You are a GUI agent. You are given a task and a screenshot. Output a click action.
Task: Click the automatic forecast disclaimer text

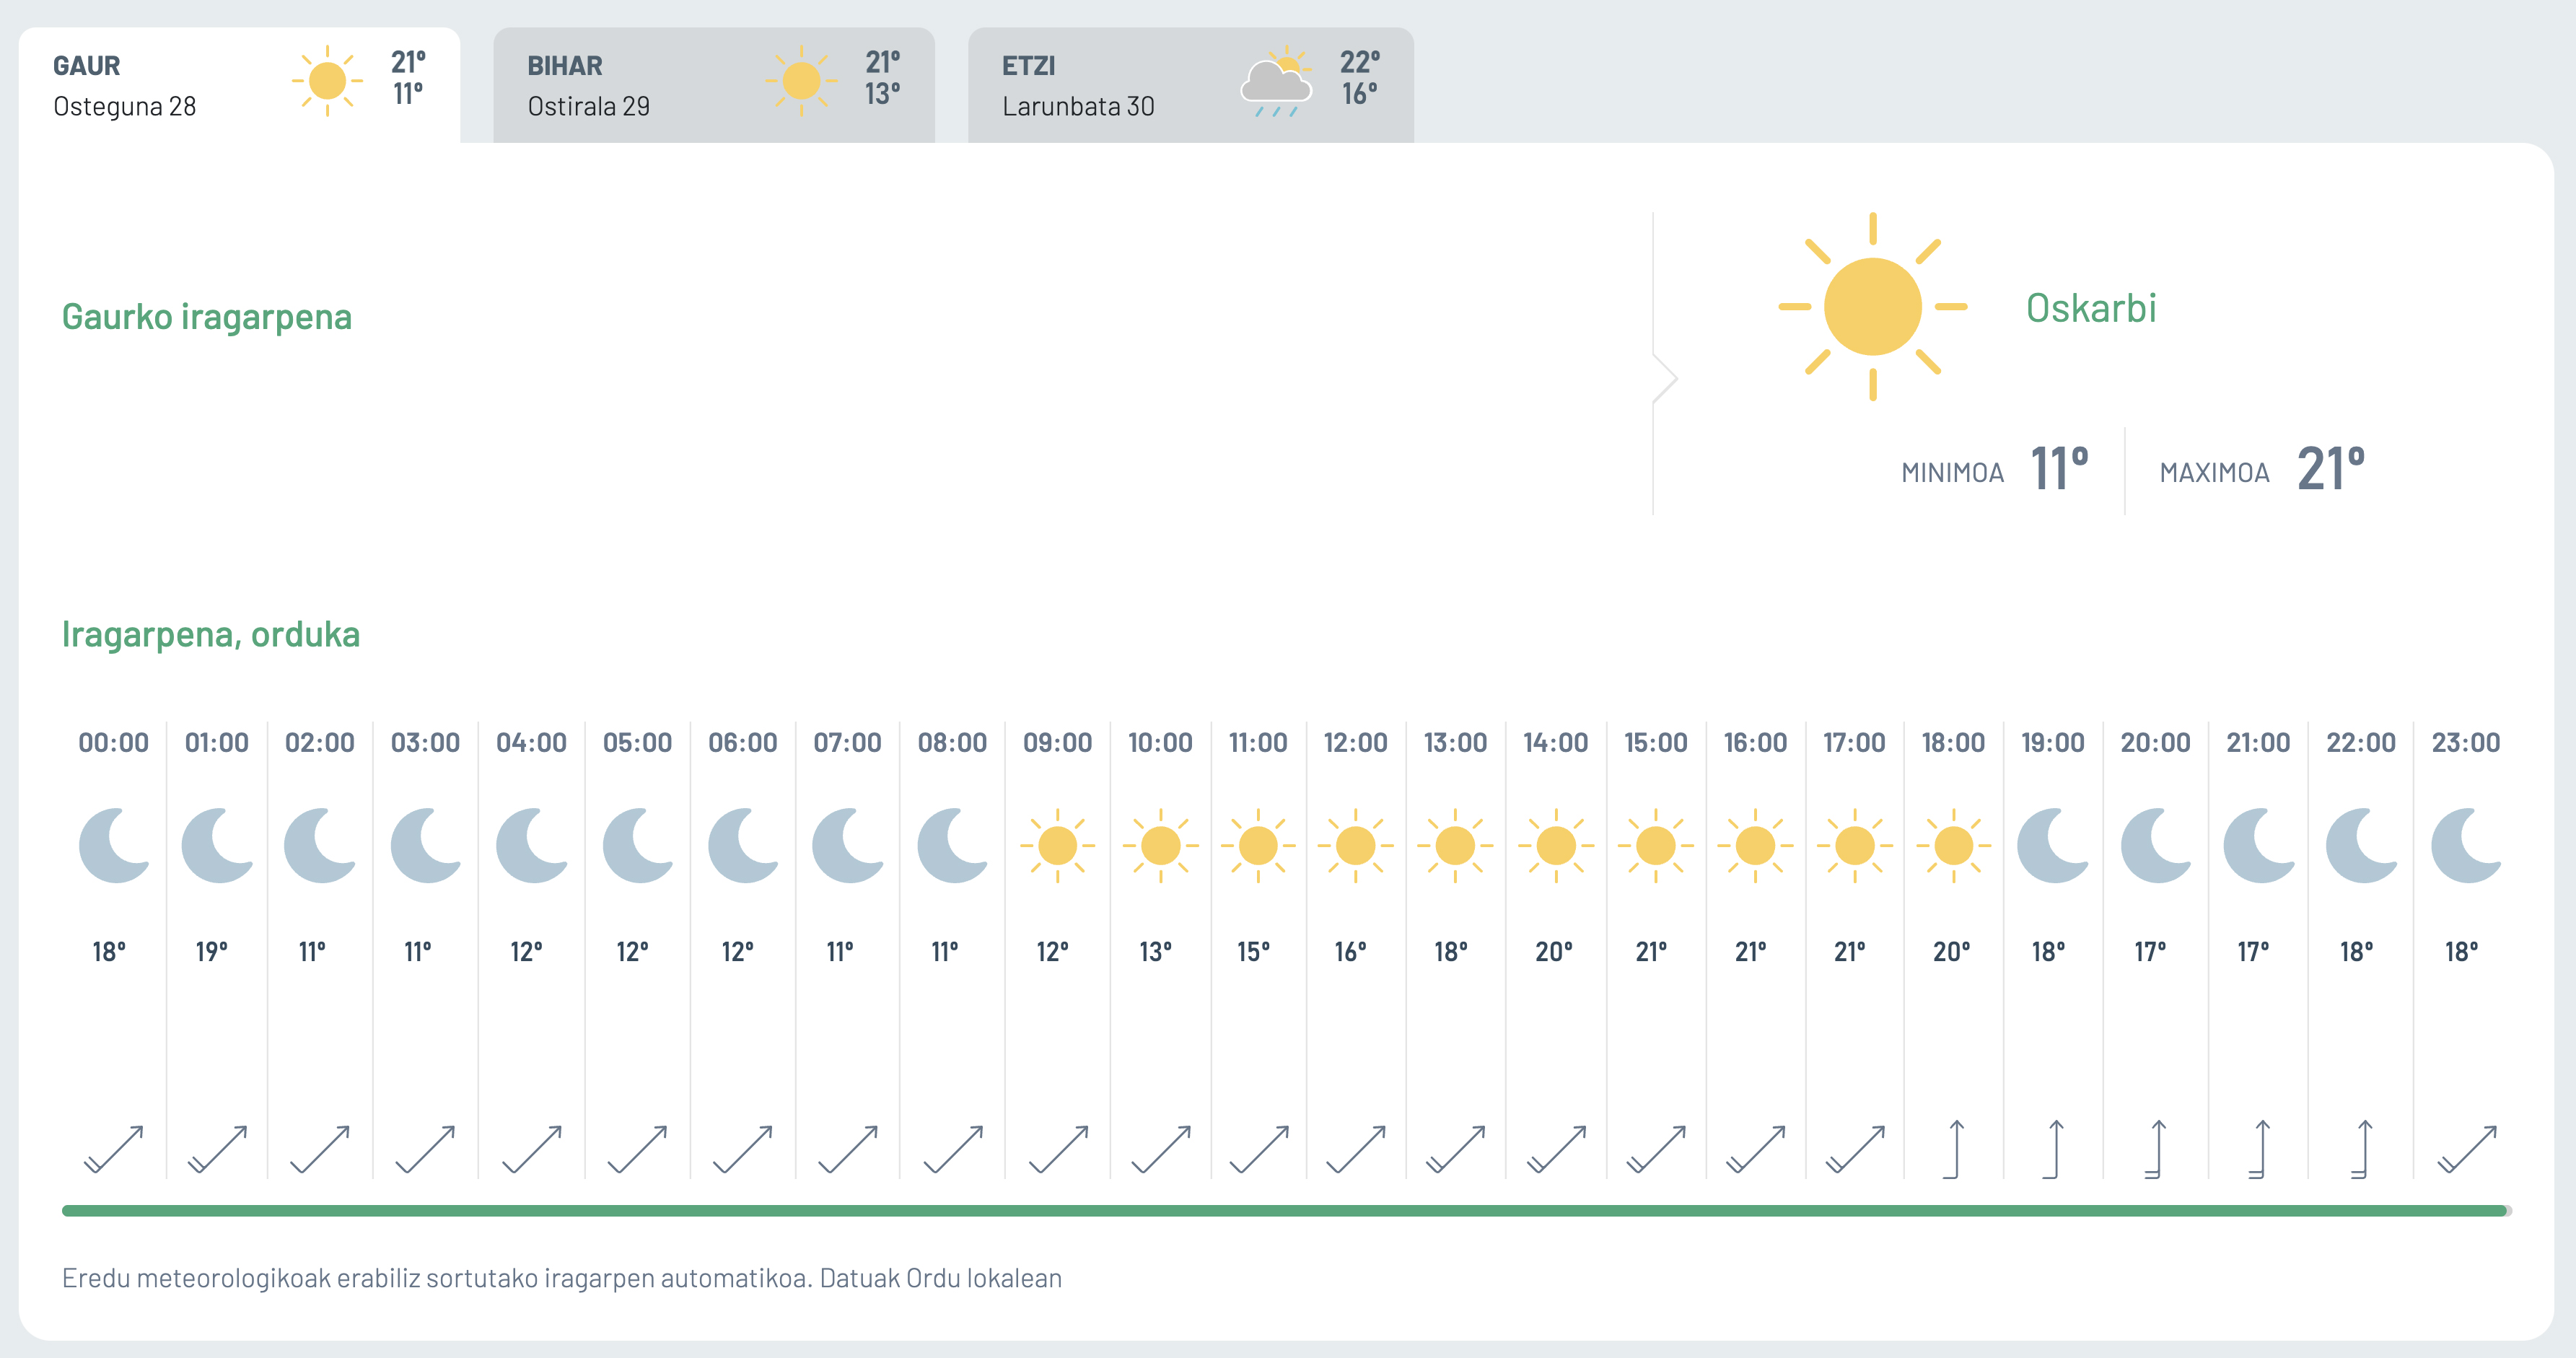coord(562,1278)
